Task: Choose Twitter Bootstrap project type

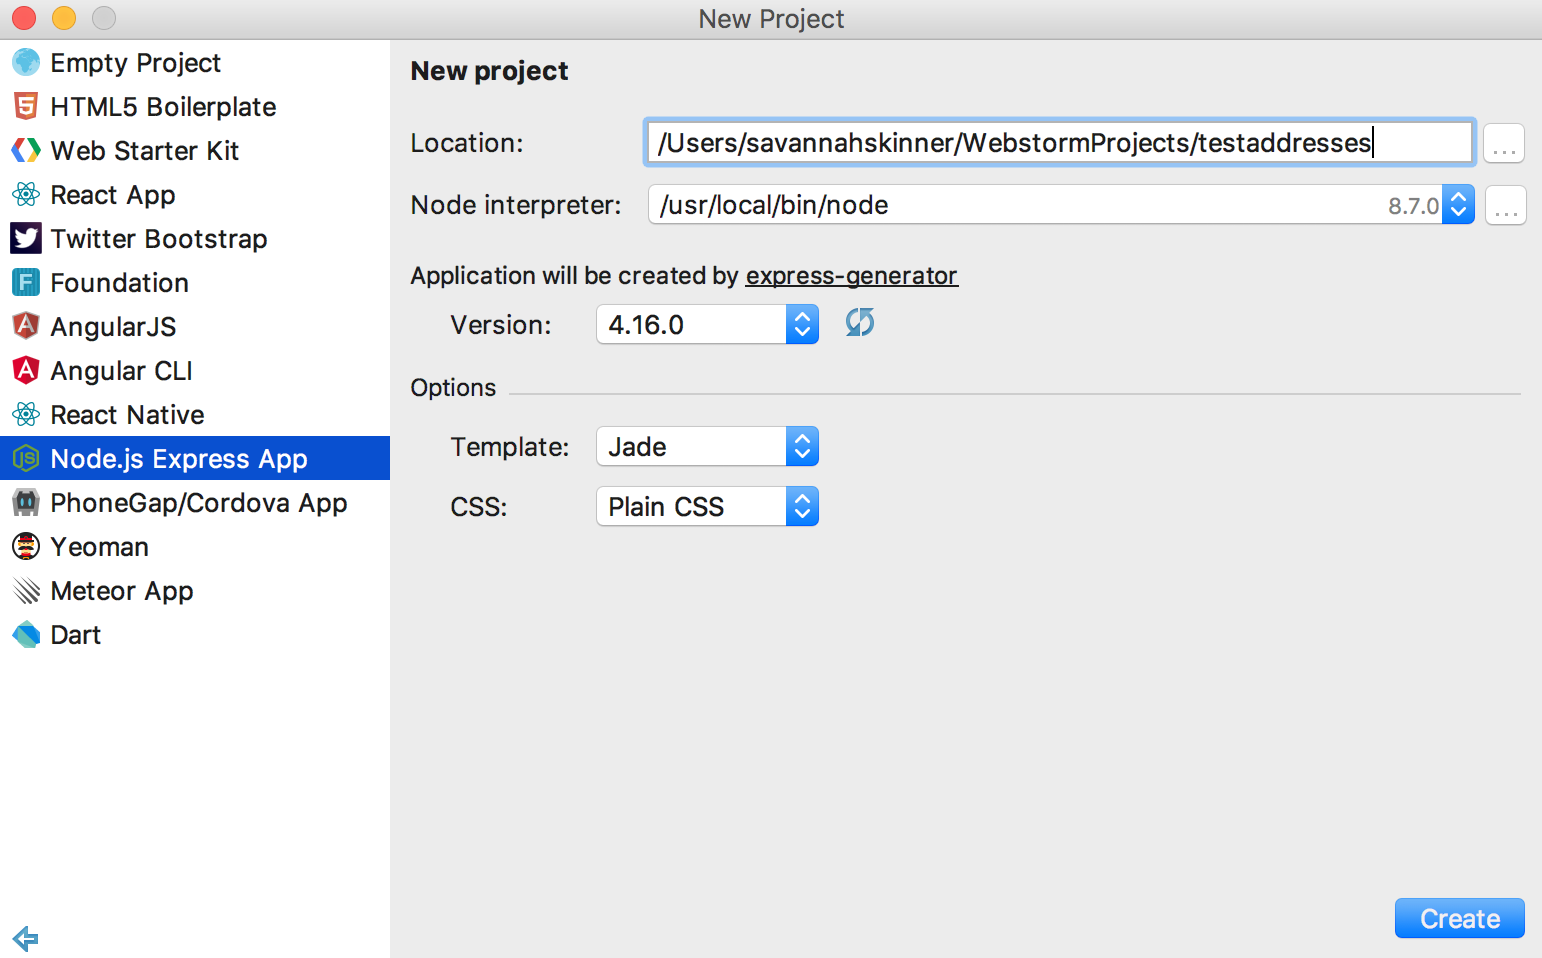Action: click(195, 239)
